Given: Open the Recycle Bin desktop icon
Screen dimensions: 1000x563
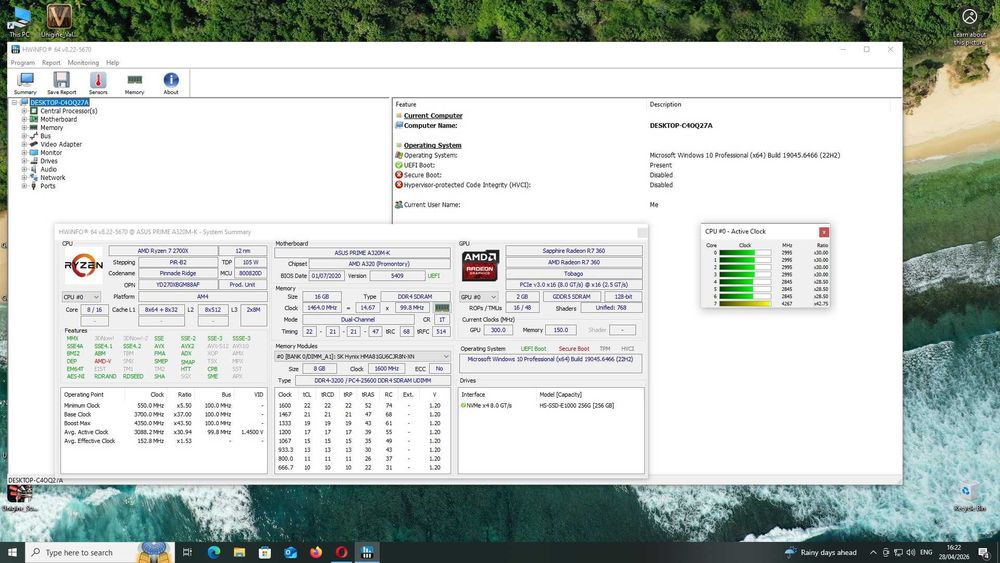Looking at the screenshot, I should 969,497.
